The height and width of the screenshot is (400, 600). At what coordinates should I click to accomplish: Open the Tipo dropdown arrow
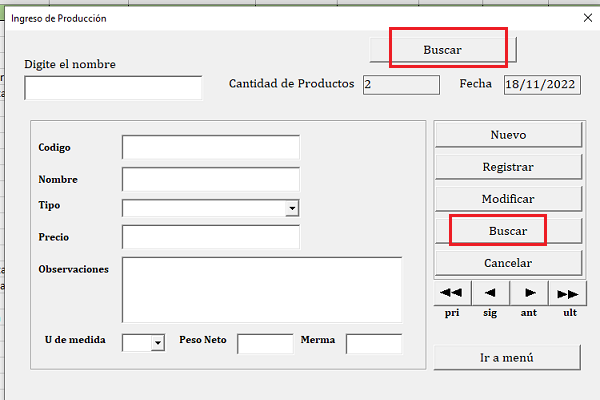[x=292, y=208]
